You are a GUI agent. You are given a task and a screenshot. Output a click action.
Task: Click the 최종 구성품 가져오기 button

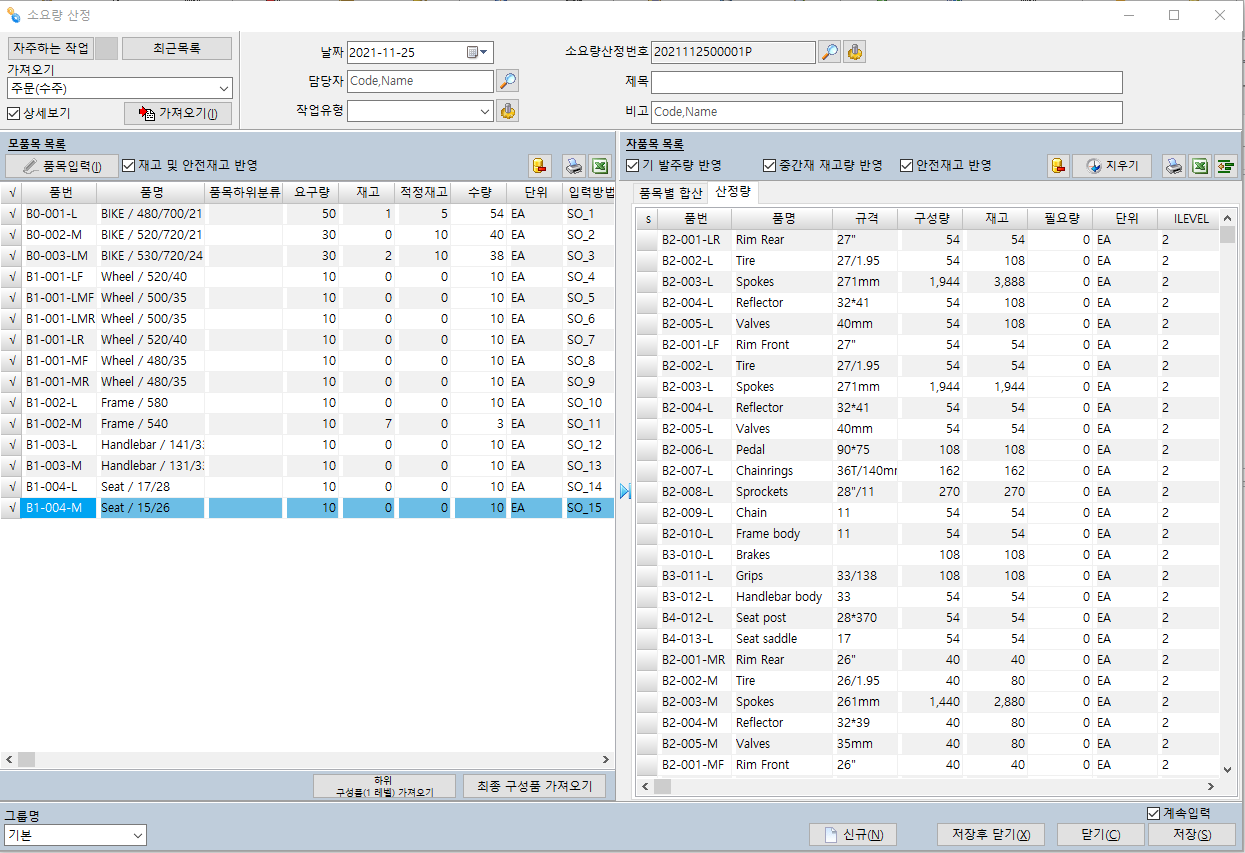tap(534, 786)
